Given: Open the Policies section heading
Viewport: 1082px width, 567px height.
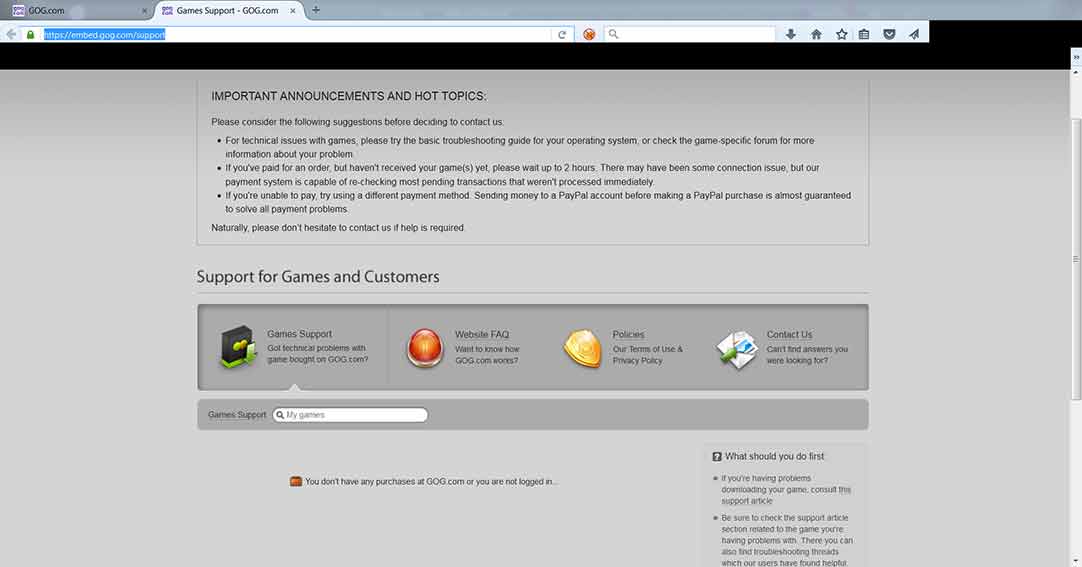Looking at the screenshot, I should 628,334.
